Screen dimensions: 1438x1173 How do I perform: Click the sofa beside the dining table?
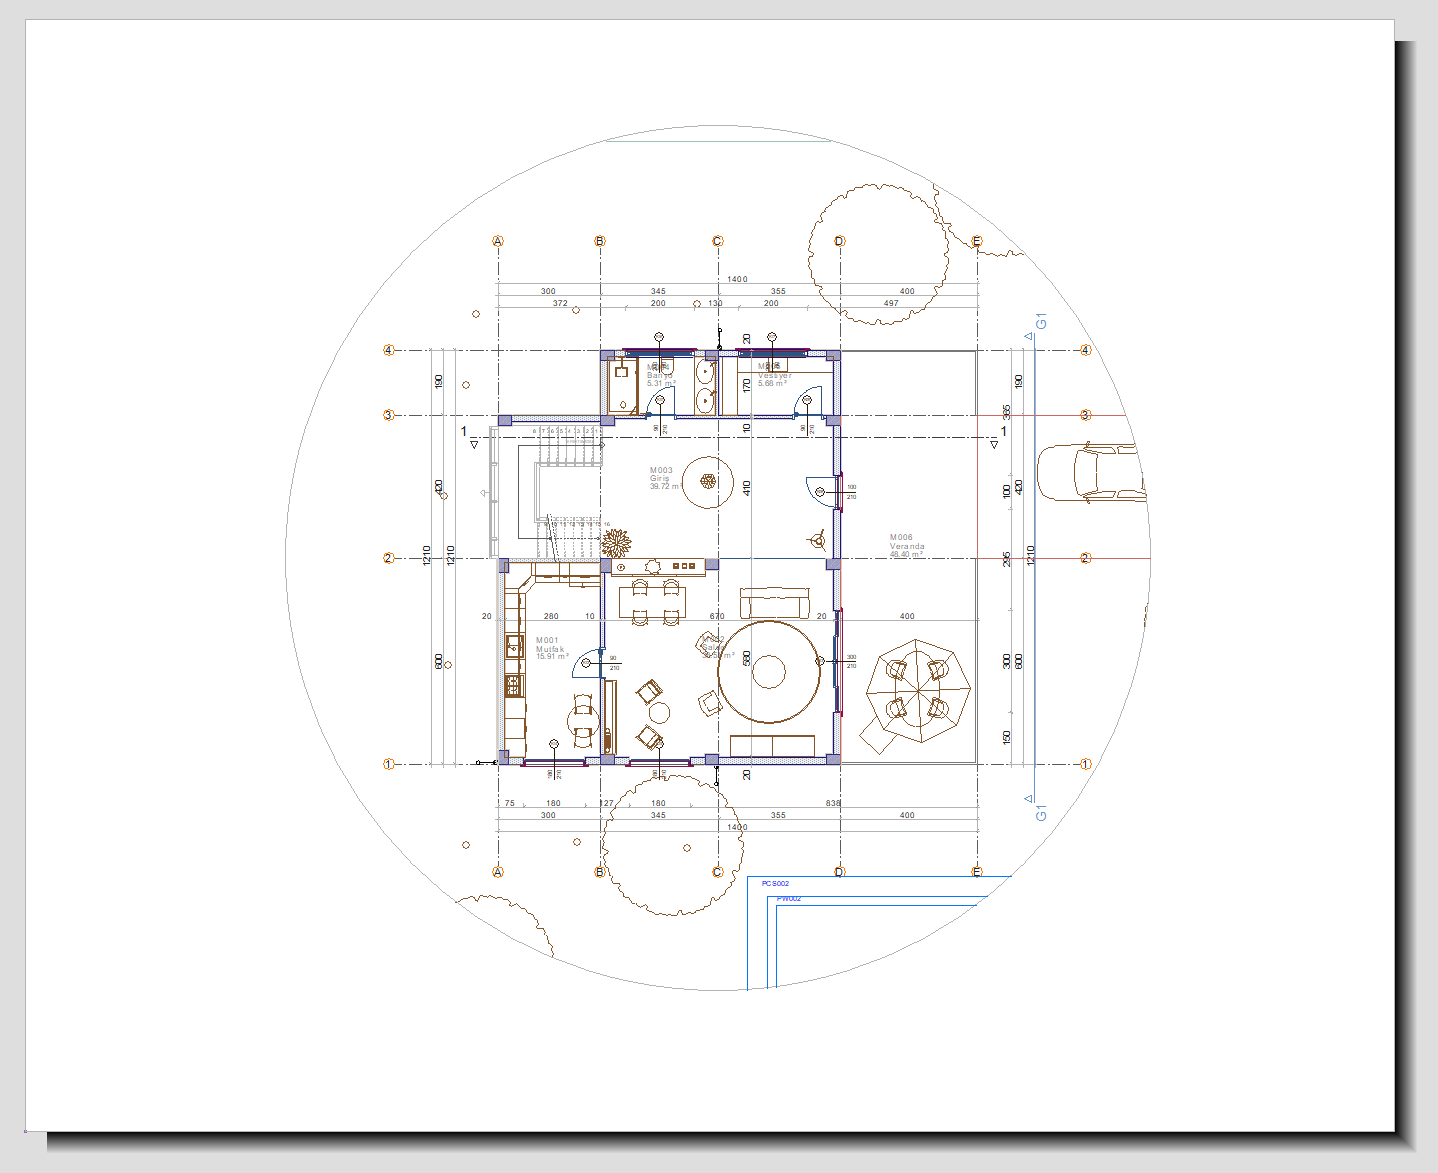click(775, 603)
